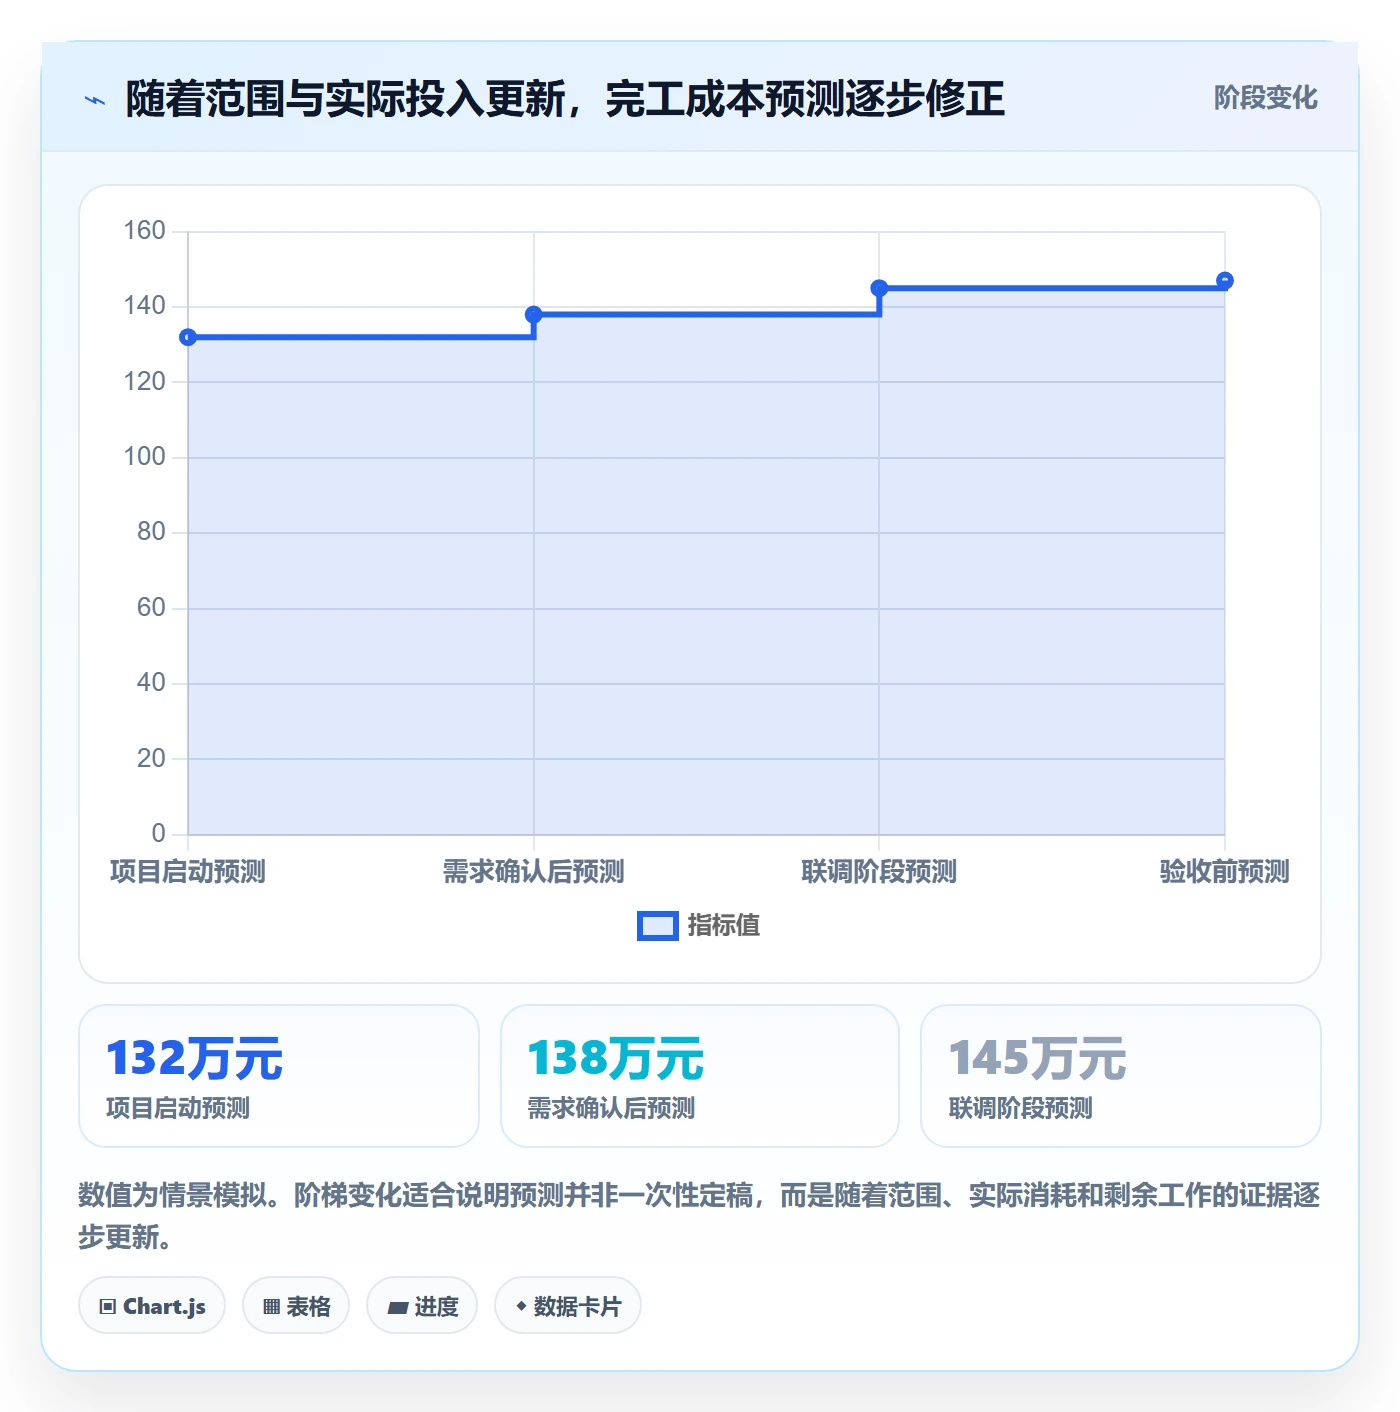The width and height of the screenshot is (1400, 1412).
Task: Click the 验收前预测 data point on chart
Action: click(x=1225, y=281)
